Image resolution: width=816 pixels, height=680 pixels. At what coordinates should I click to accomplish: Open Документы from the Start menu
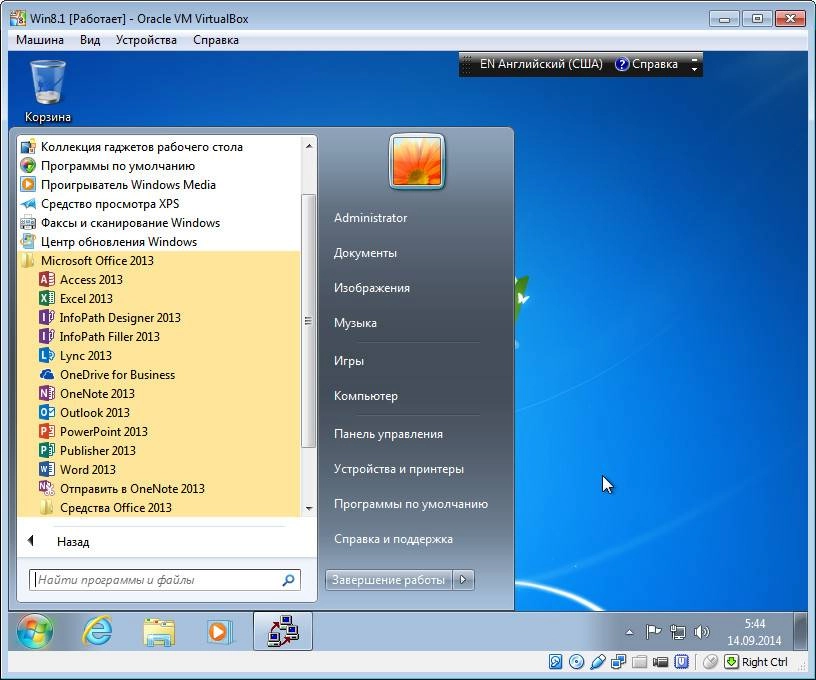[x=365, y=253]
